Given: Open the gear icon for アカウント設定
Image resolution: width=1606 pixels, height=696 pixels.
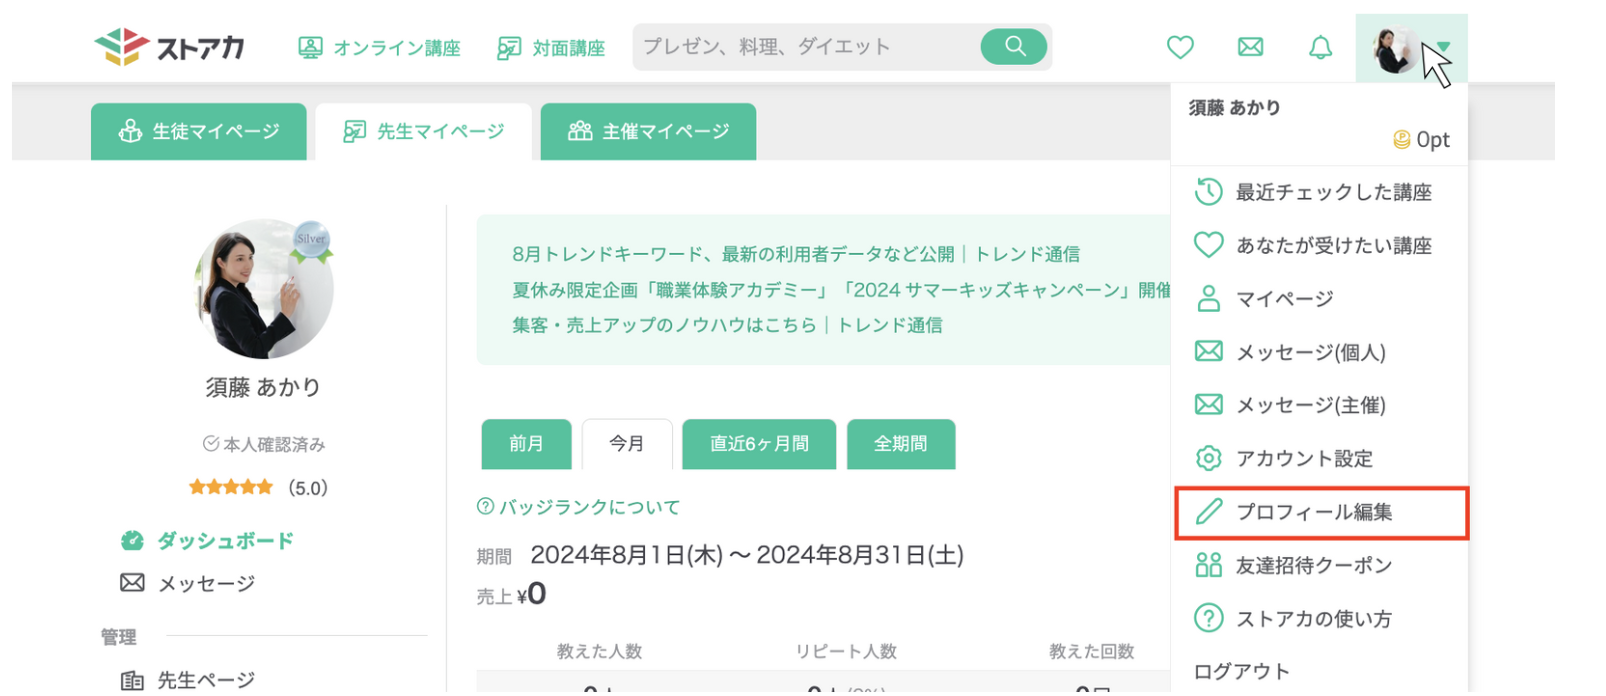Looking at the screenshot, I should (1209, 458).
